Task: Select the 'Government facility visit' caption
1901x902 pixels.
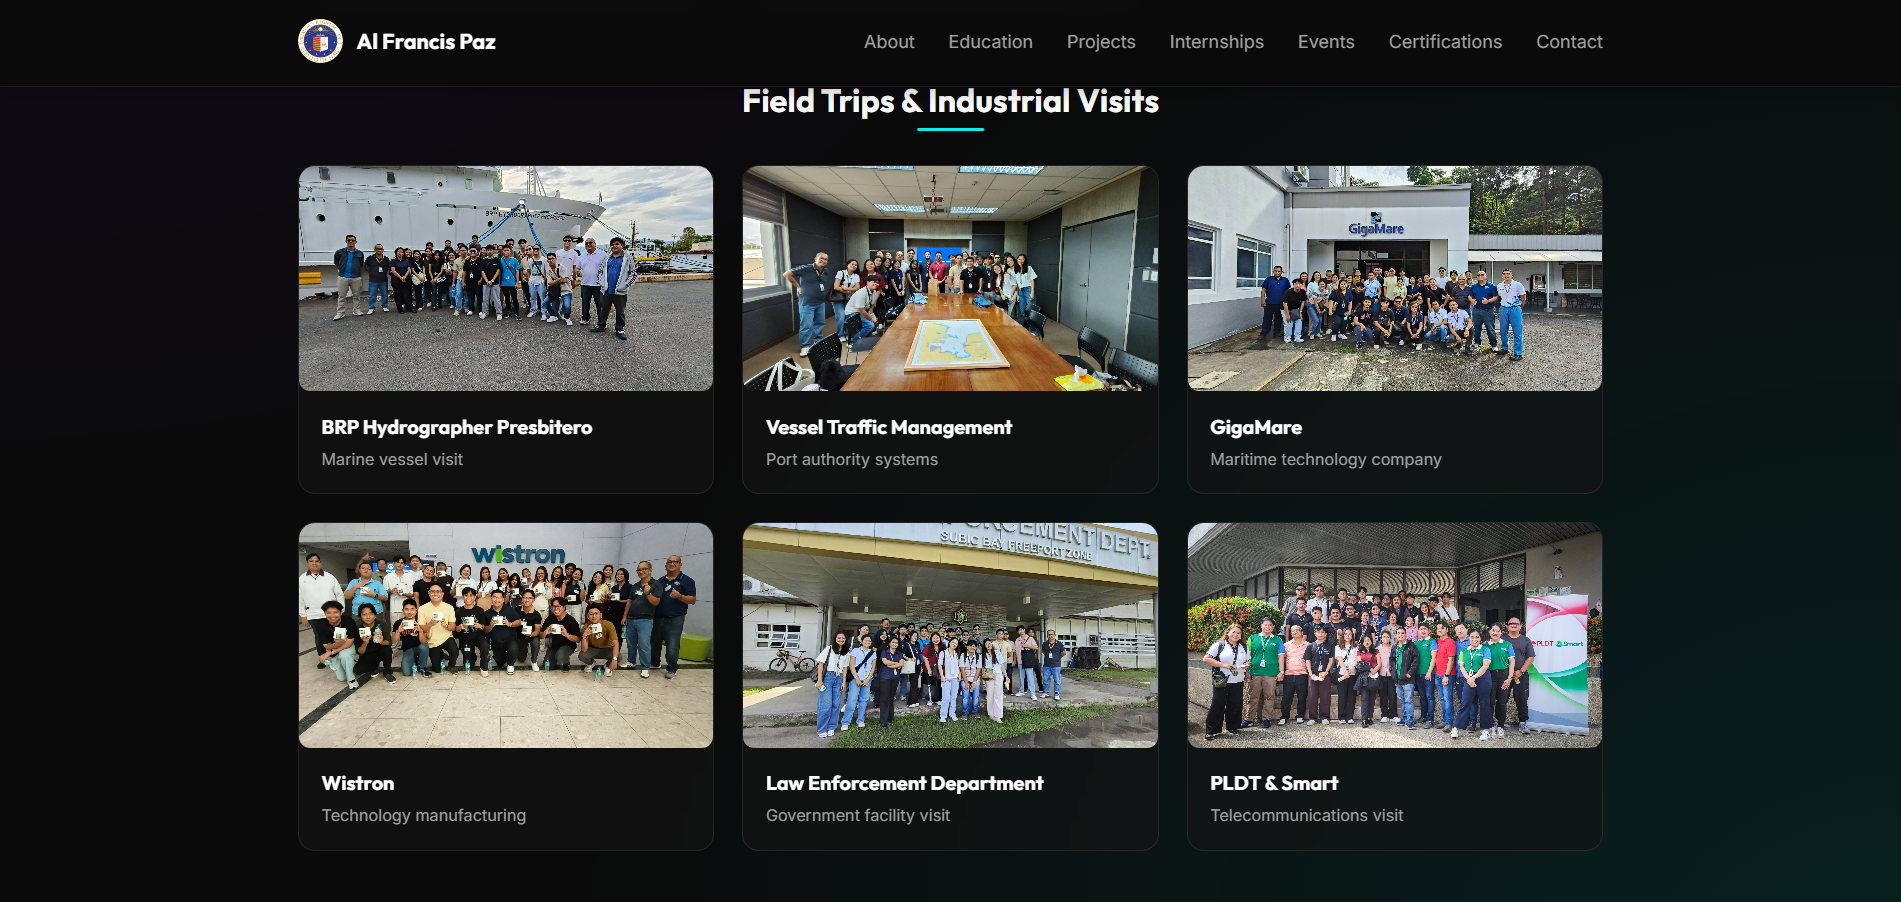Action: (x=858, y=815)
